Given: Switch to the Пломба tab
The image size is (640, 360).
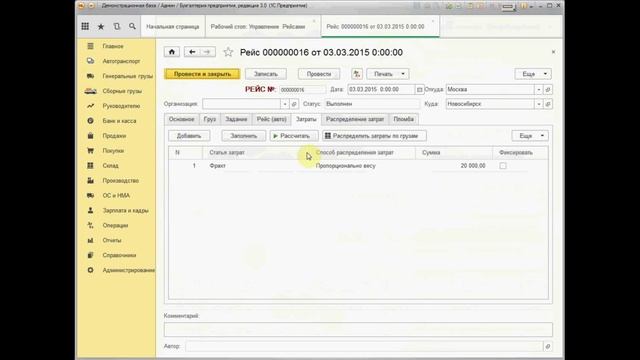Looking at the screenshot, I should coord(404,119).
